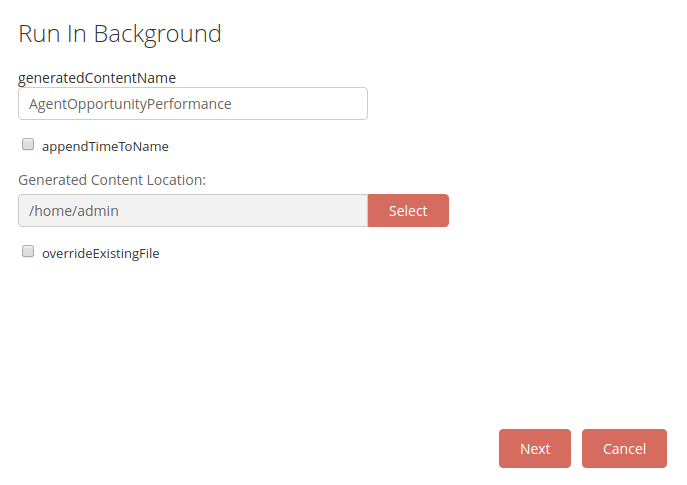Image resolution: width=687 pixels, height=485 pixels.
Task: Focus the AgentOpportunityPerformance name input
Action: (192, 104)
